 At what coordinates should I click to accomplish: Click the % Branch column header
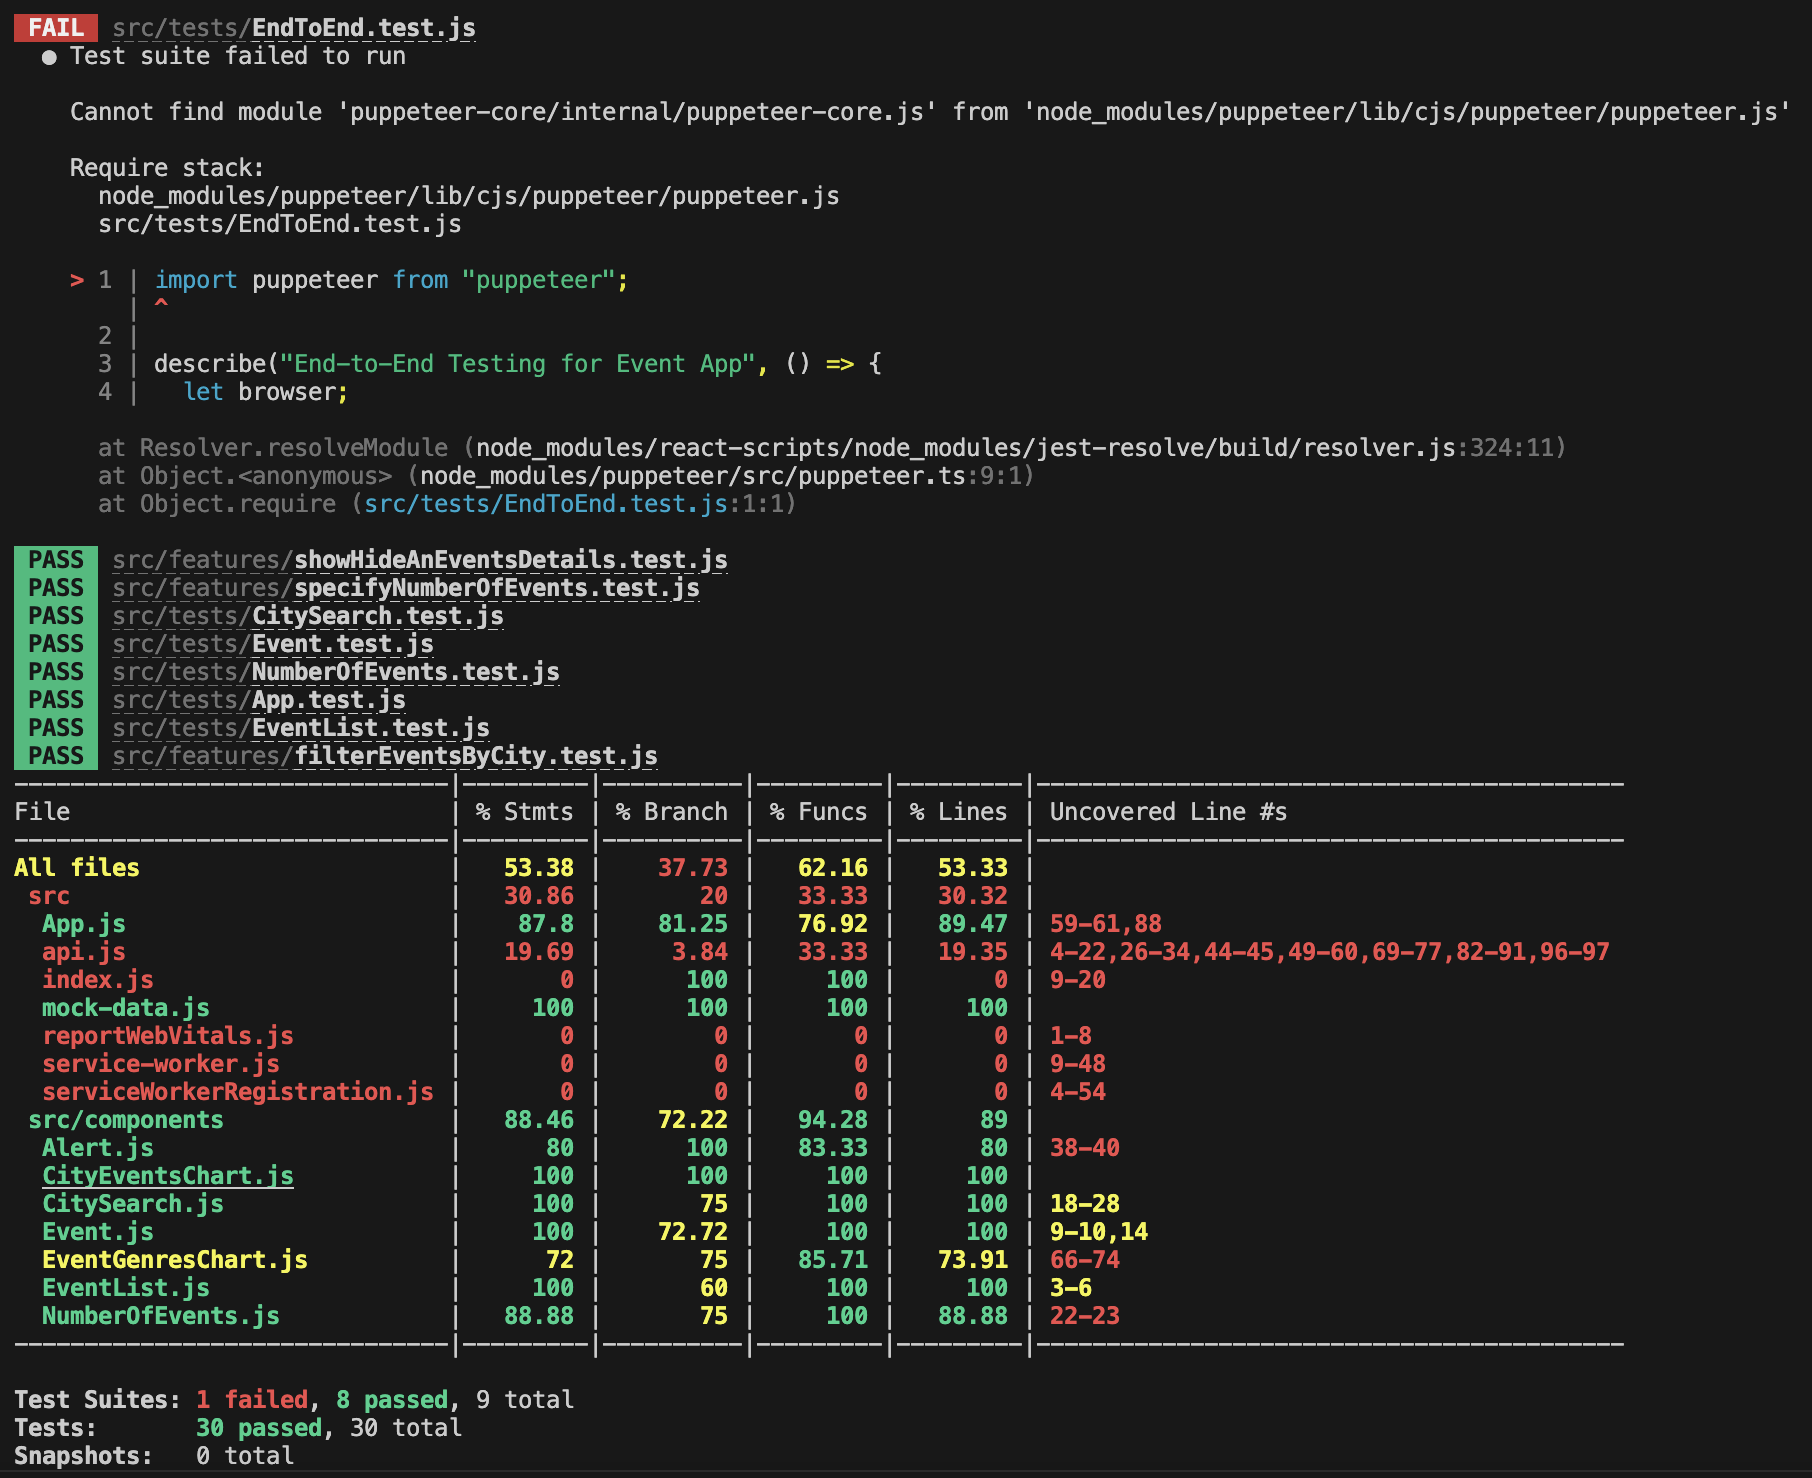click(672, 812)
